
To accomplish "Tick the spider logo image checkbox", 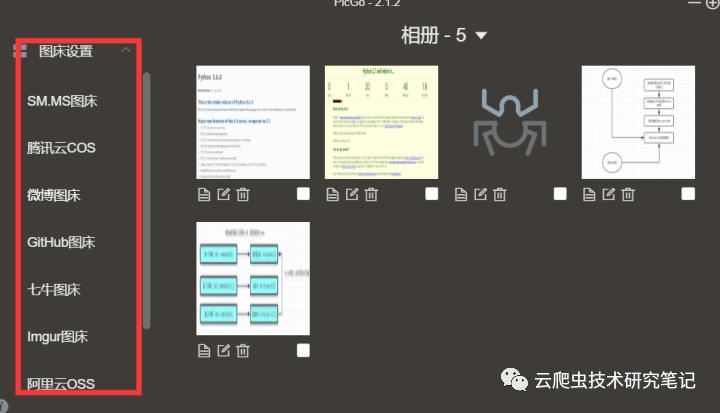I will click(x=560, y=194).
